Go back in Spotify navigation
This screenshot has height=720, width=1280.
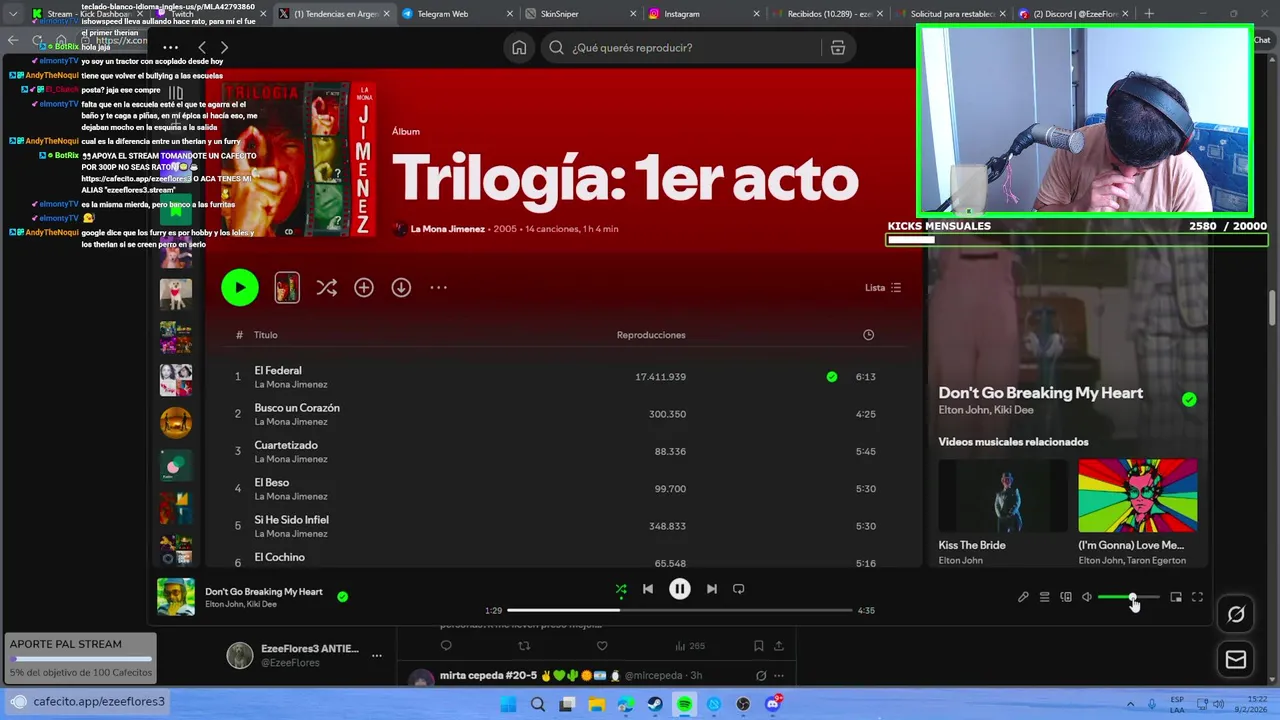202,47
